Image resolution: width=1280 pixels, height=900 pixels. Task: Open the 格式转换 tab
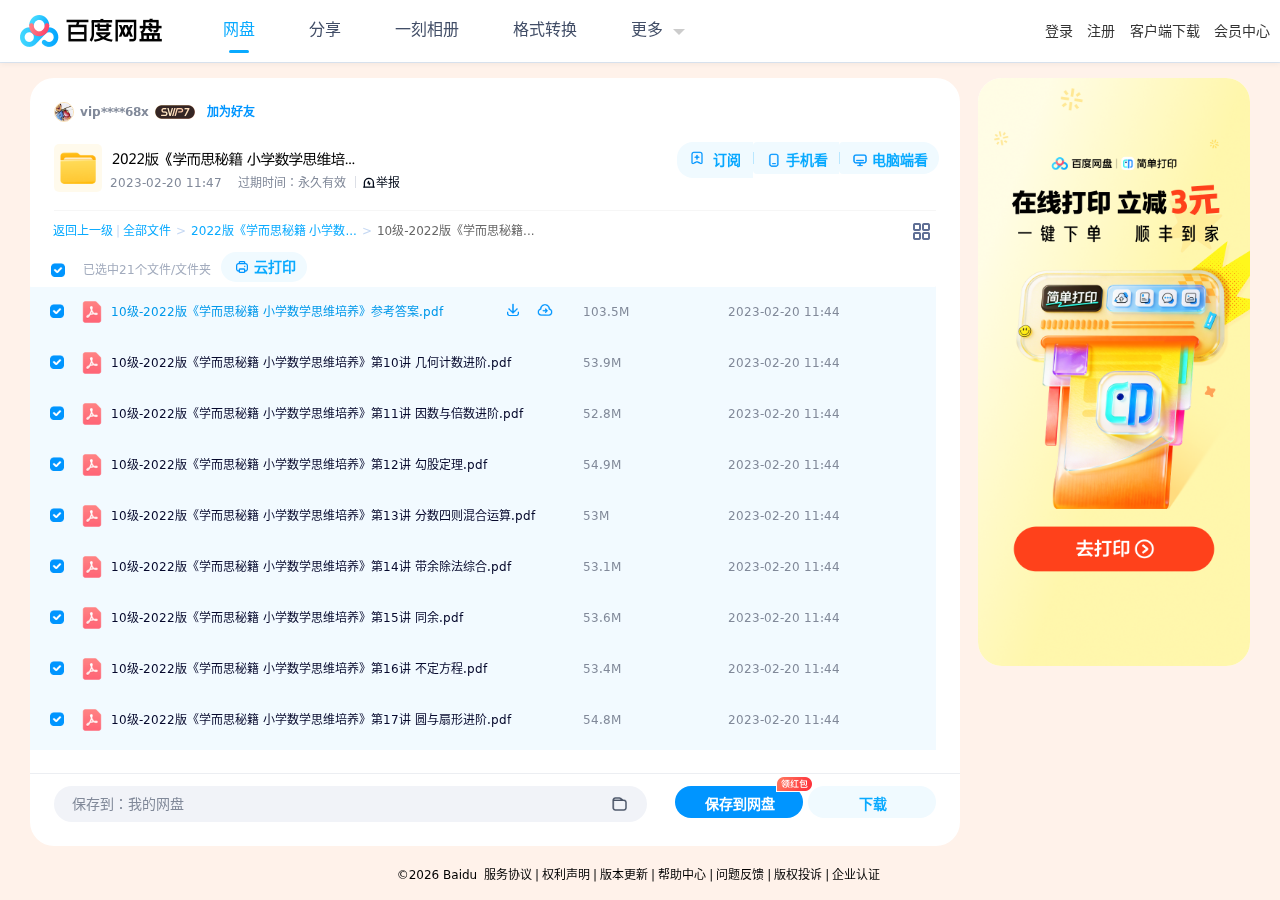pos(545,30)
